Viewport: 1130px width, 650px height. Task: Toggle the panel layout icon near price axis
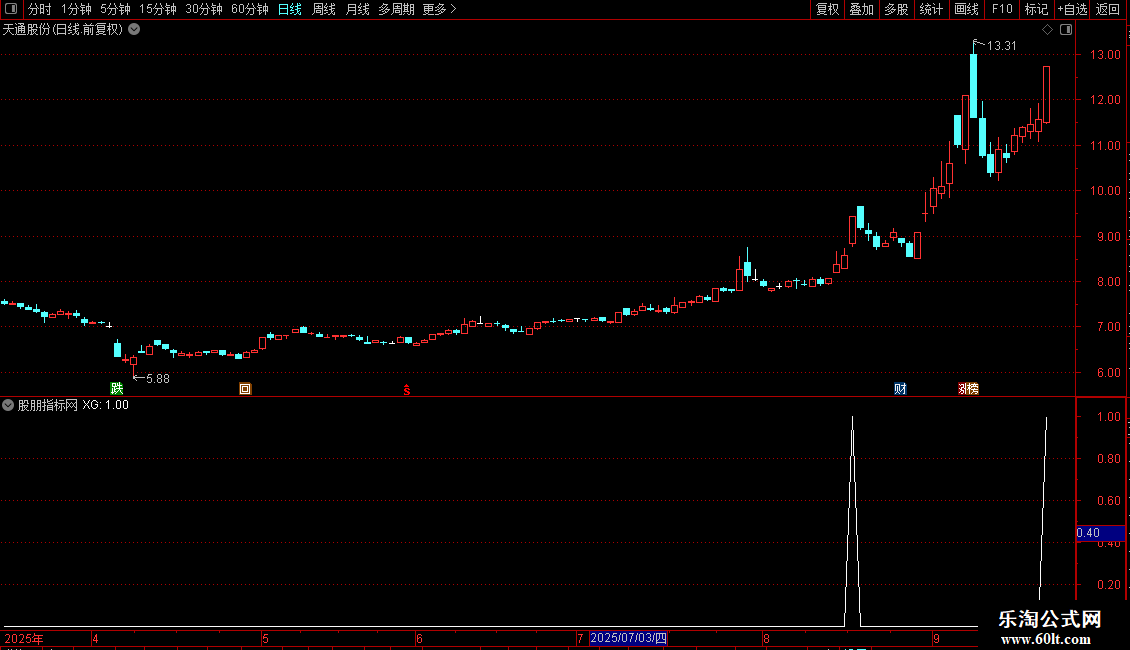tap(1066, 30)
